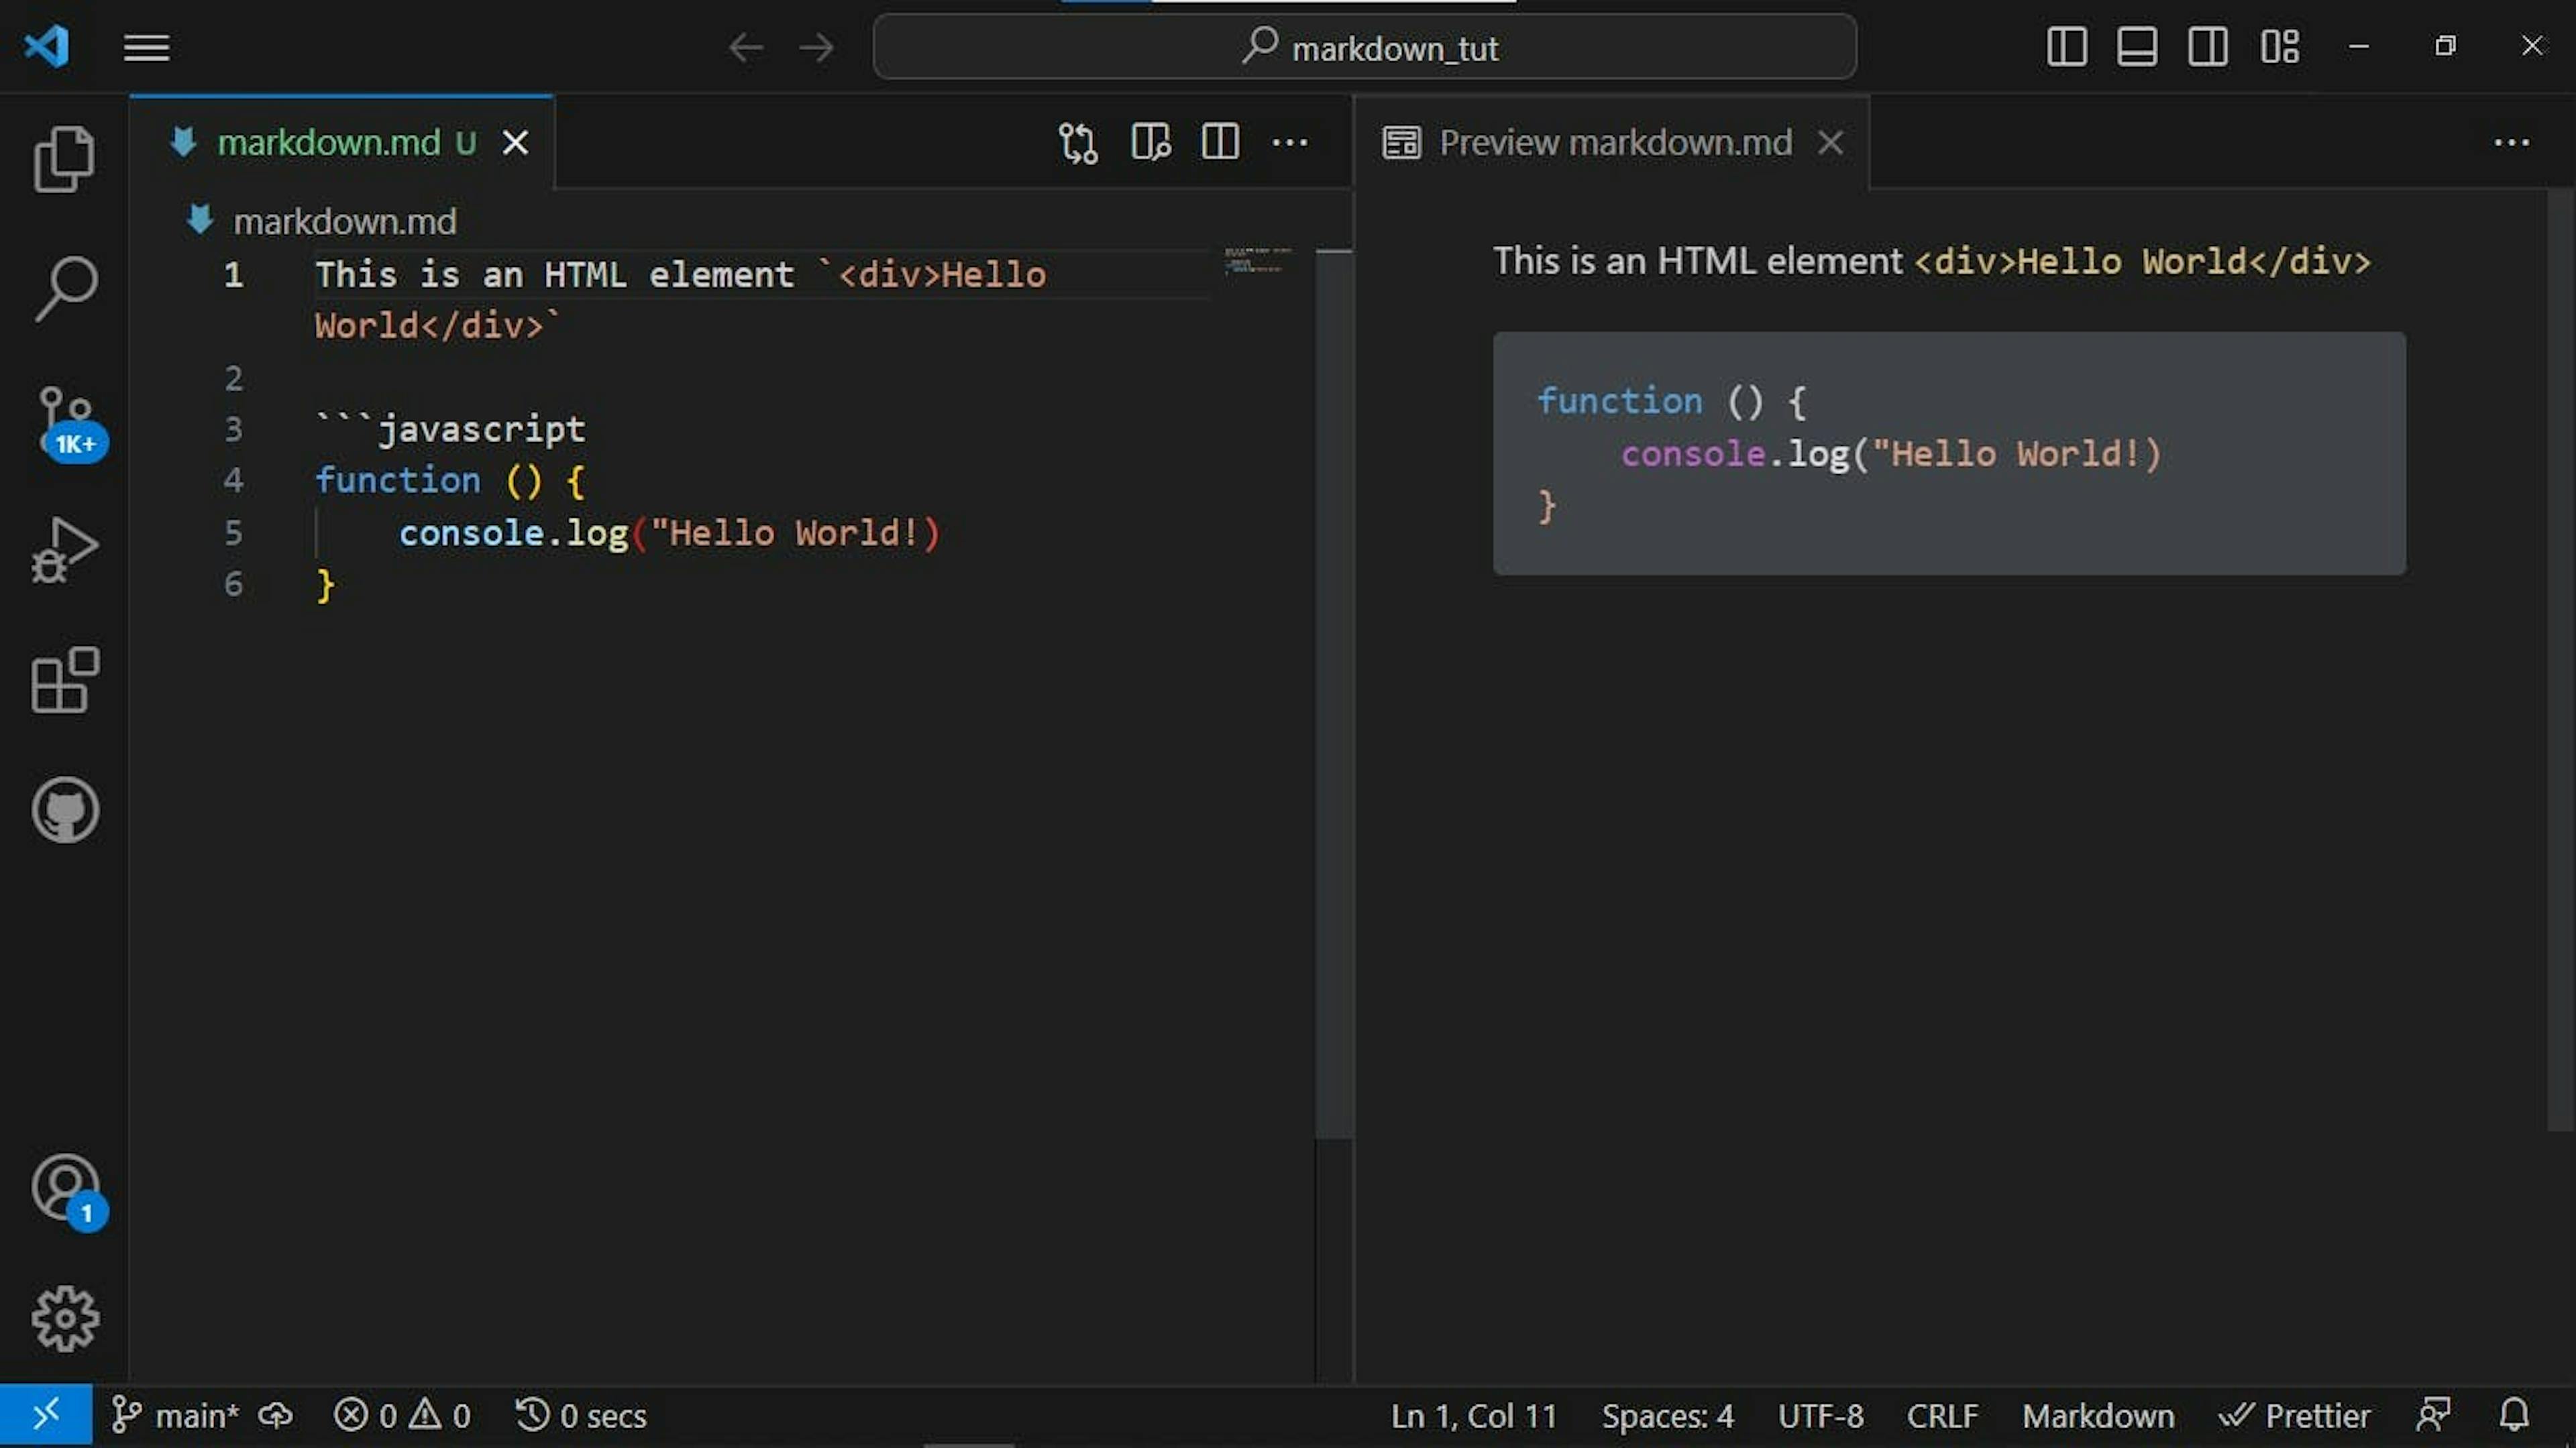Click the rendered code block in preview
The width and height of the screenshot is (2576, 1448).
1949,453
